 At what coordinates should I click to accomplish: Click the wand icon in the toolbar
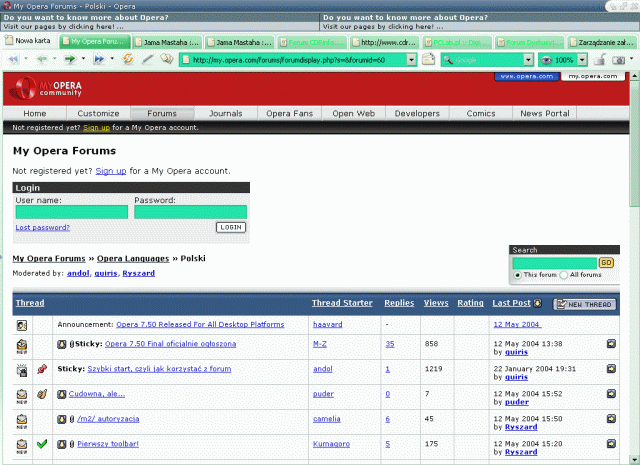[x=147, y=60]
